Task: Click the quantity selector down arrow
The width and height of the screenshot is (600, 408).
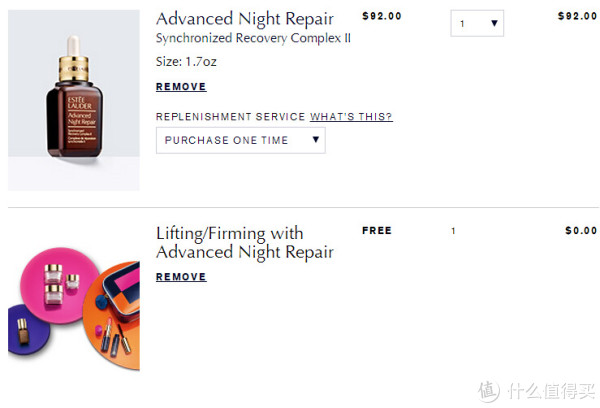Action: pos(494,23)
